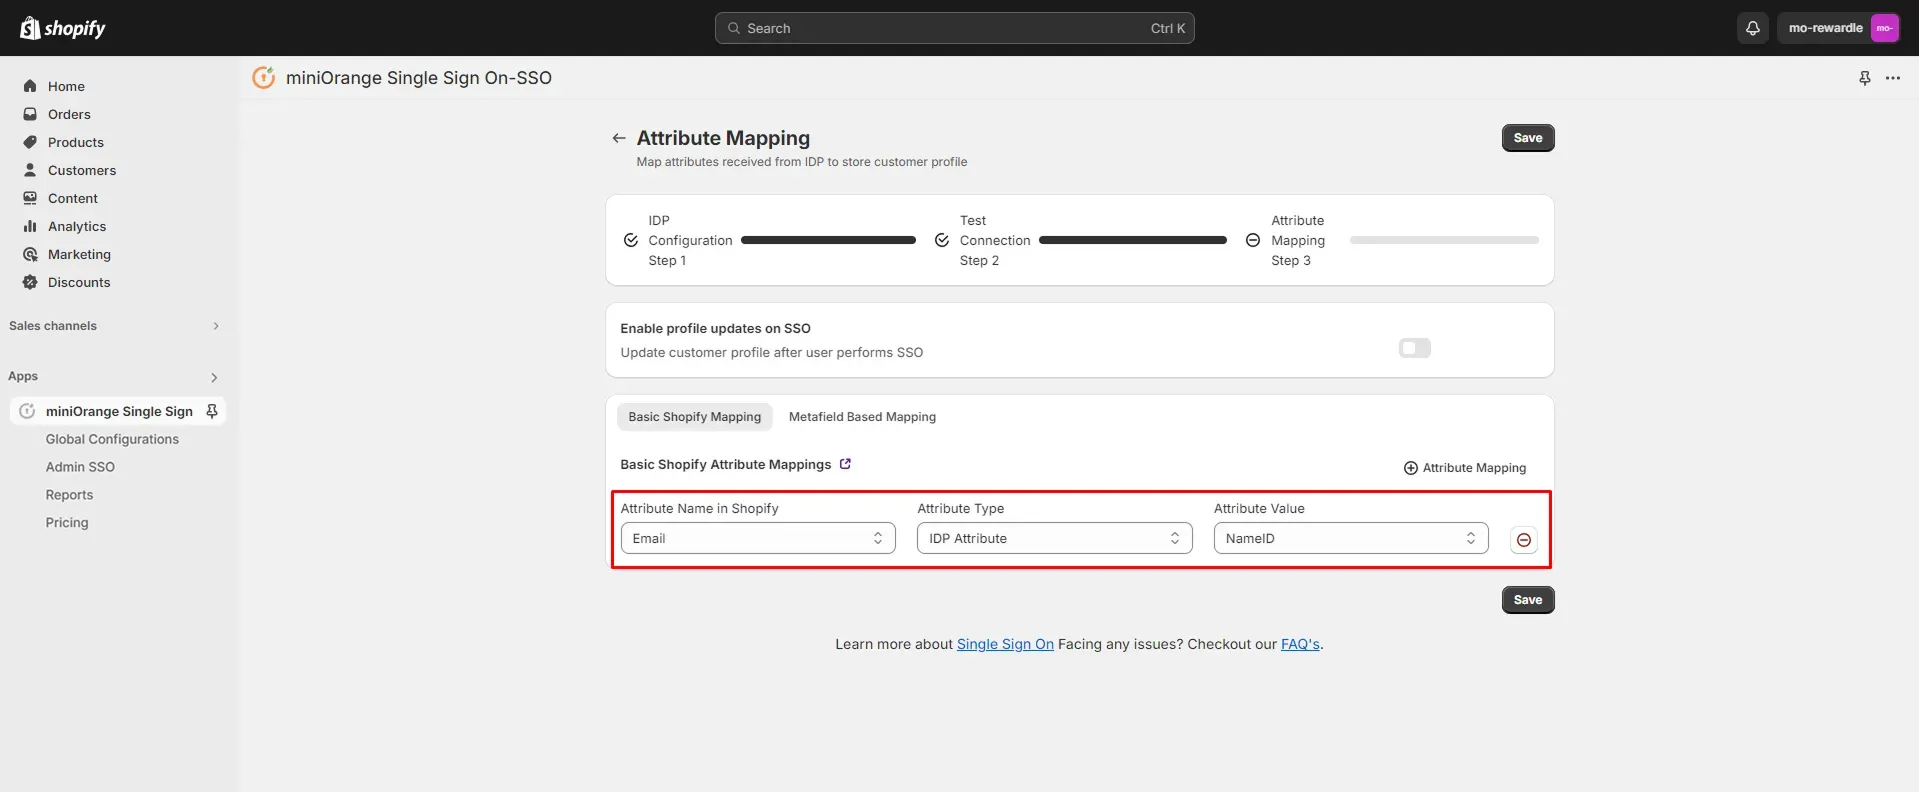This screenshot has height=792, width=1919.
Task: Click the Customers person icon
Action: point(30,170)
